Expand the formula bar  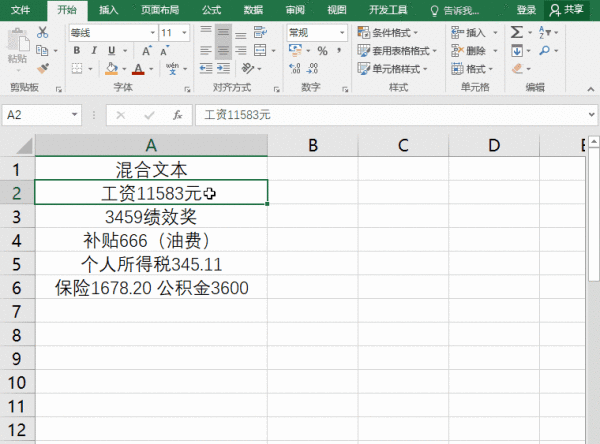click(592, 114)
